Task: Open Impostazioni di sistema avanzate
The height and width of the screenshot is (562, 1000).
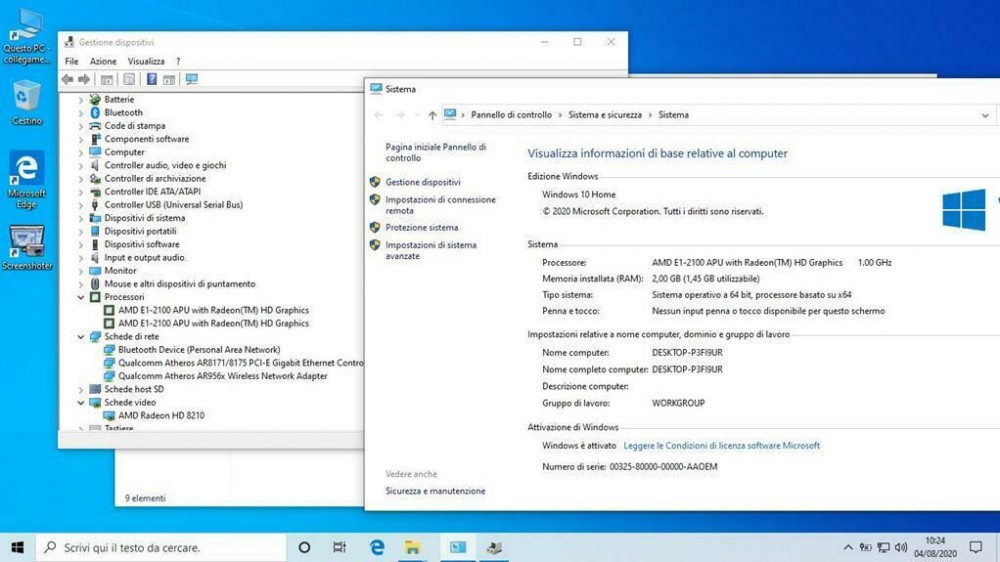Action: pos(430,250)
